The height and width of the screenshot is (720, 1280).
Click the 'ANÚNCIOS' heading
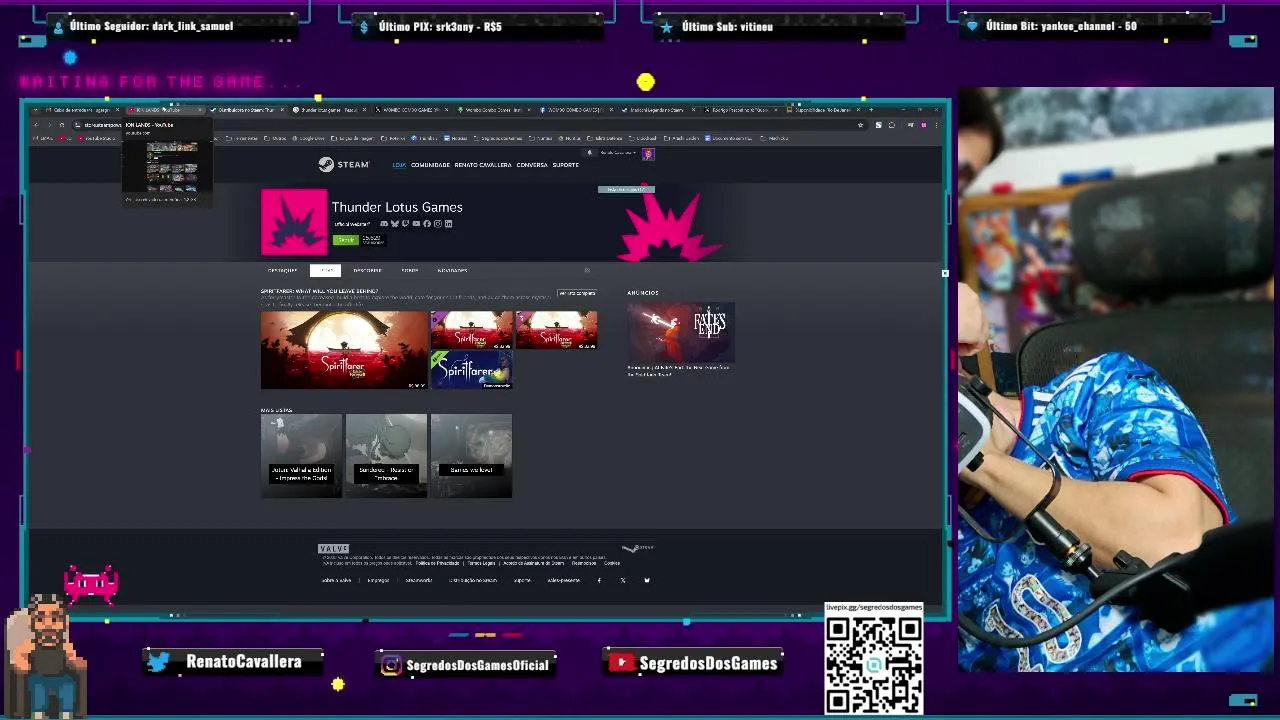(x=643, y=293)
